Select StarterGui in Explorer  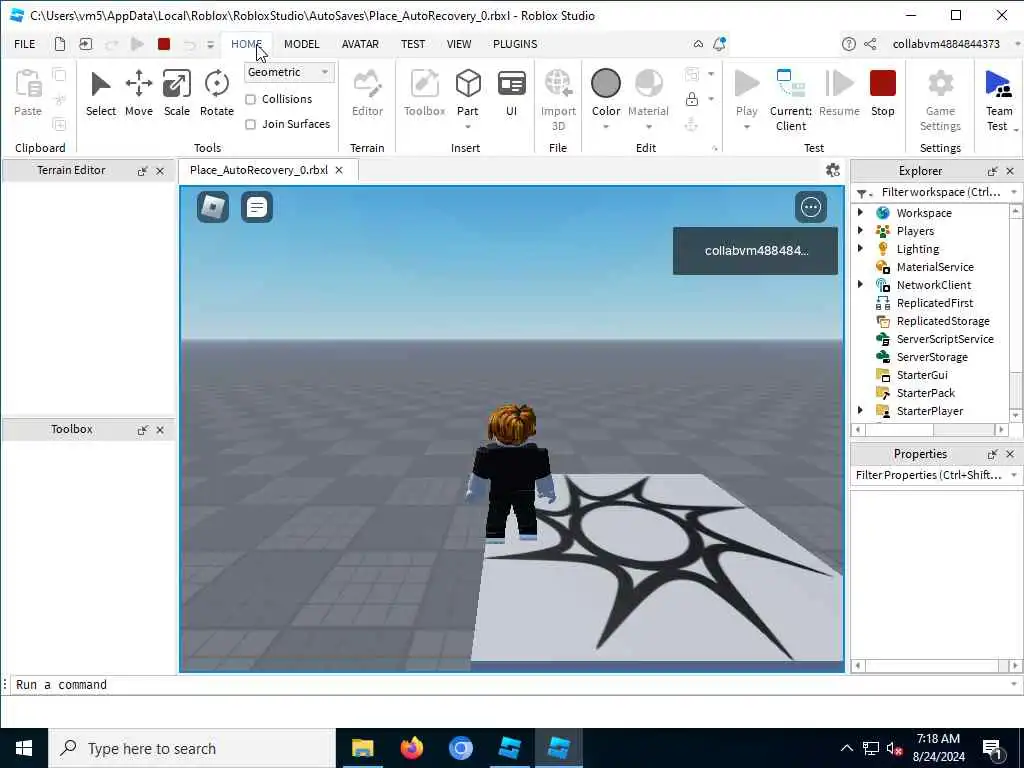point(921,375)
